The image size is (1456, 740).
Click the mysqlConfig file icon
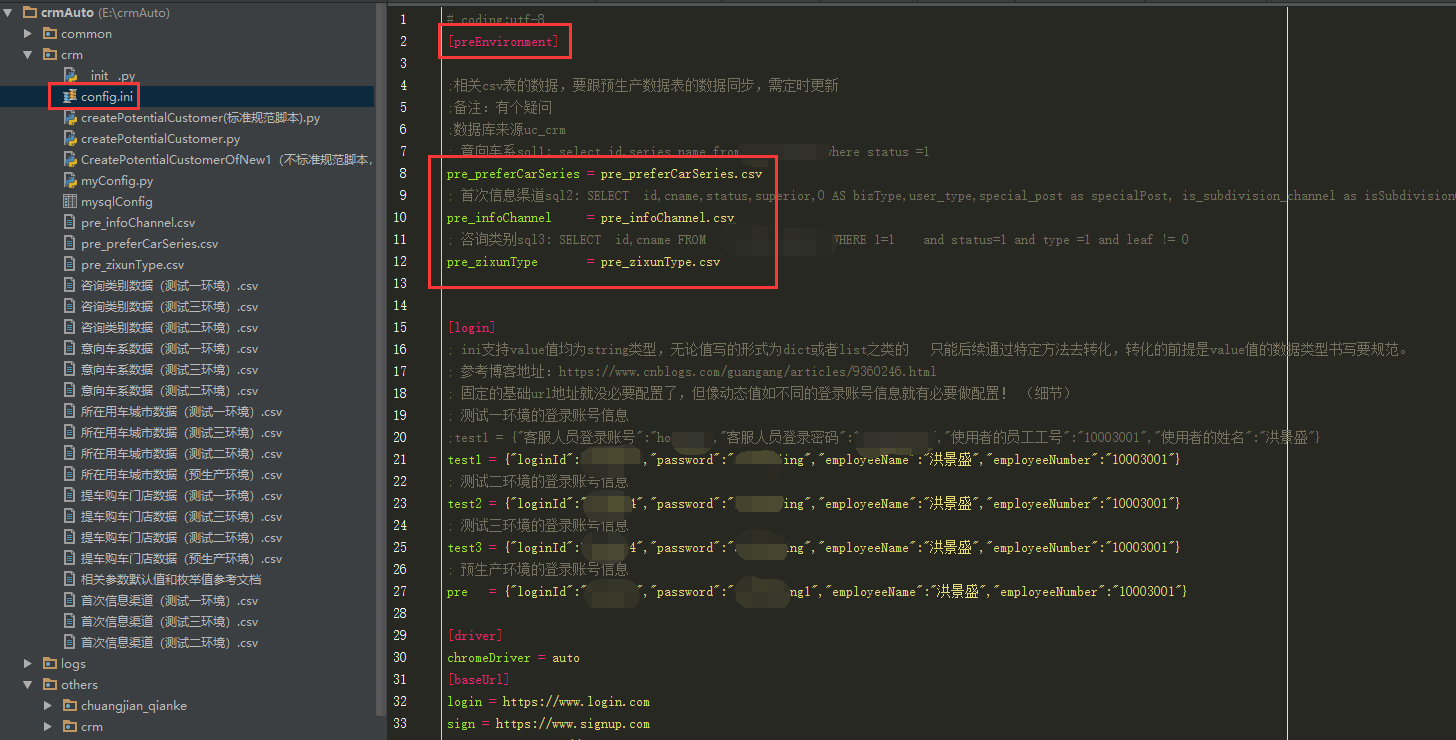[x=70, y=202]
